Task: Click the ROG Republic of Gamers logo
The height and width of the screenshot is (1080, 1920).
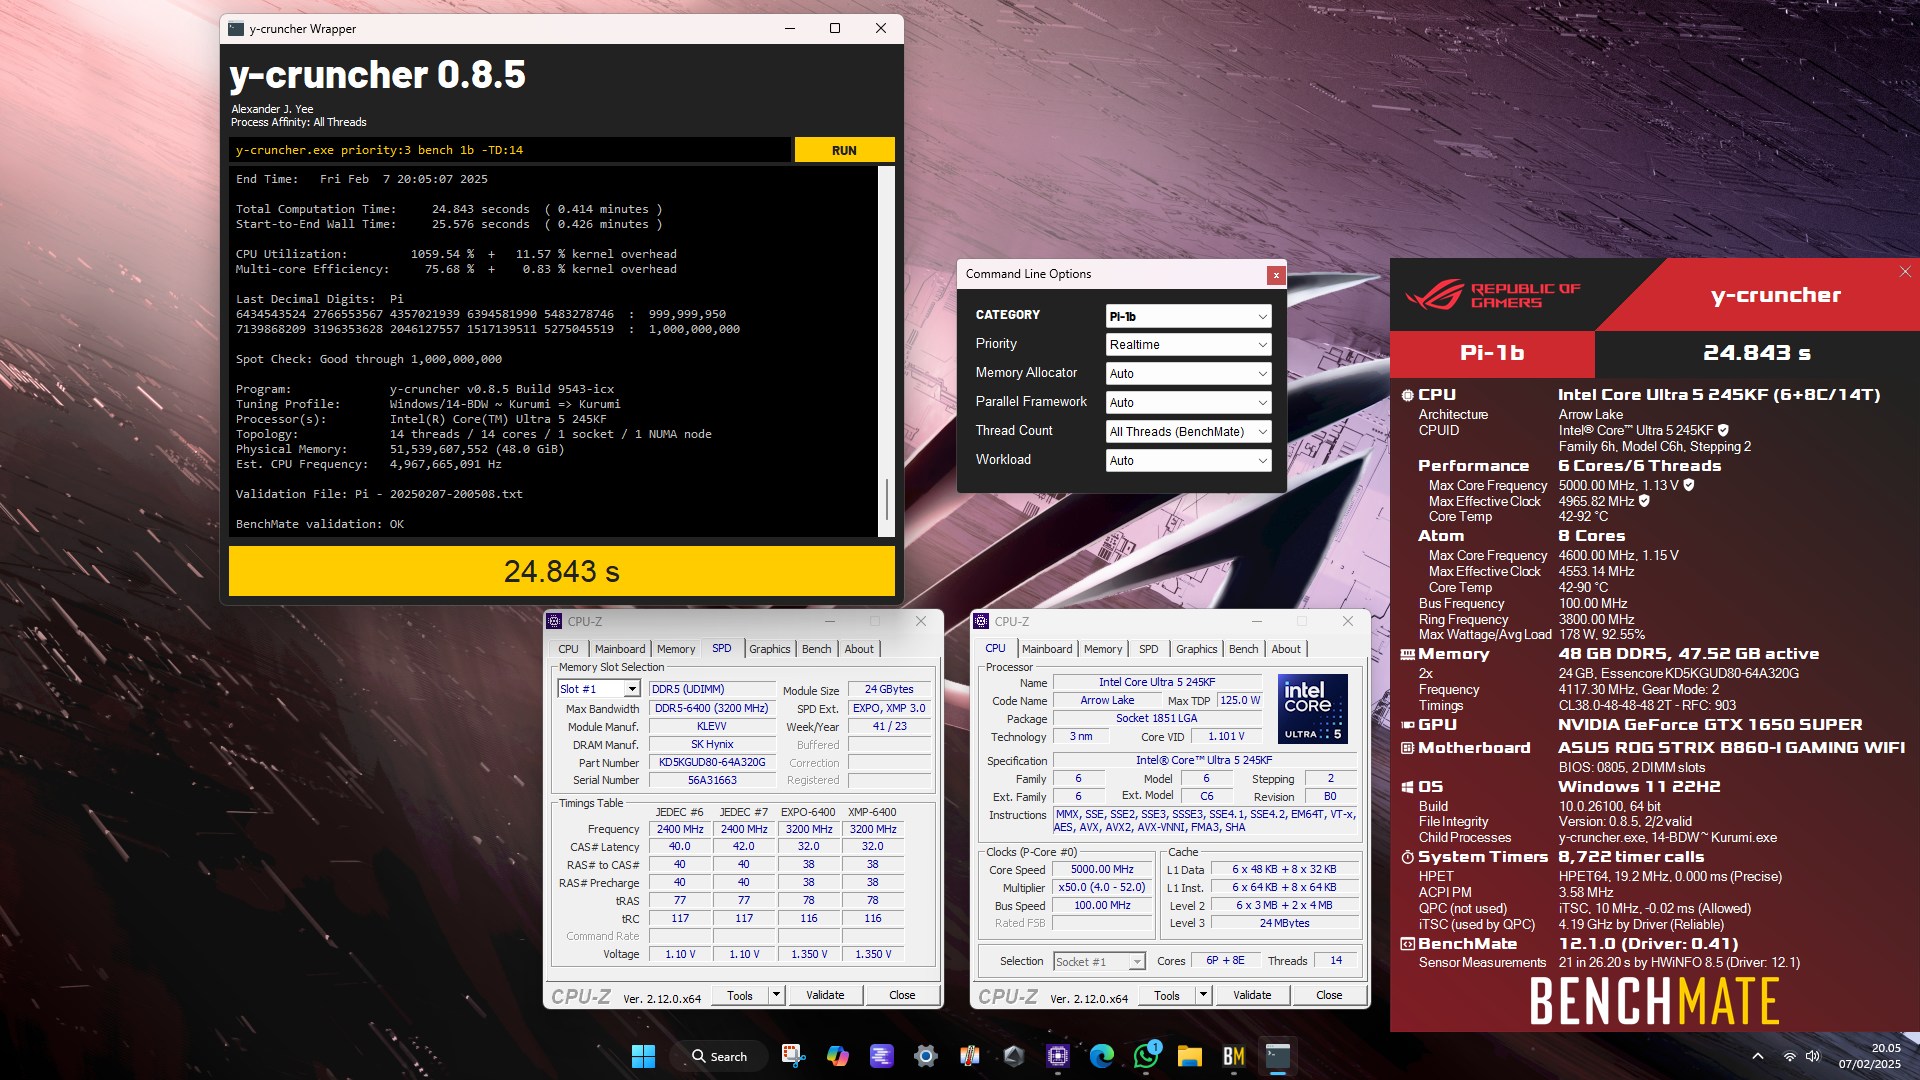Action: [1492, 295]
